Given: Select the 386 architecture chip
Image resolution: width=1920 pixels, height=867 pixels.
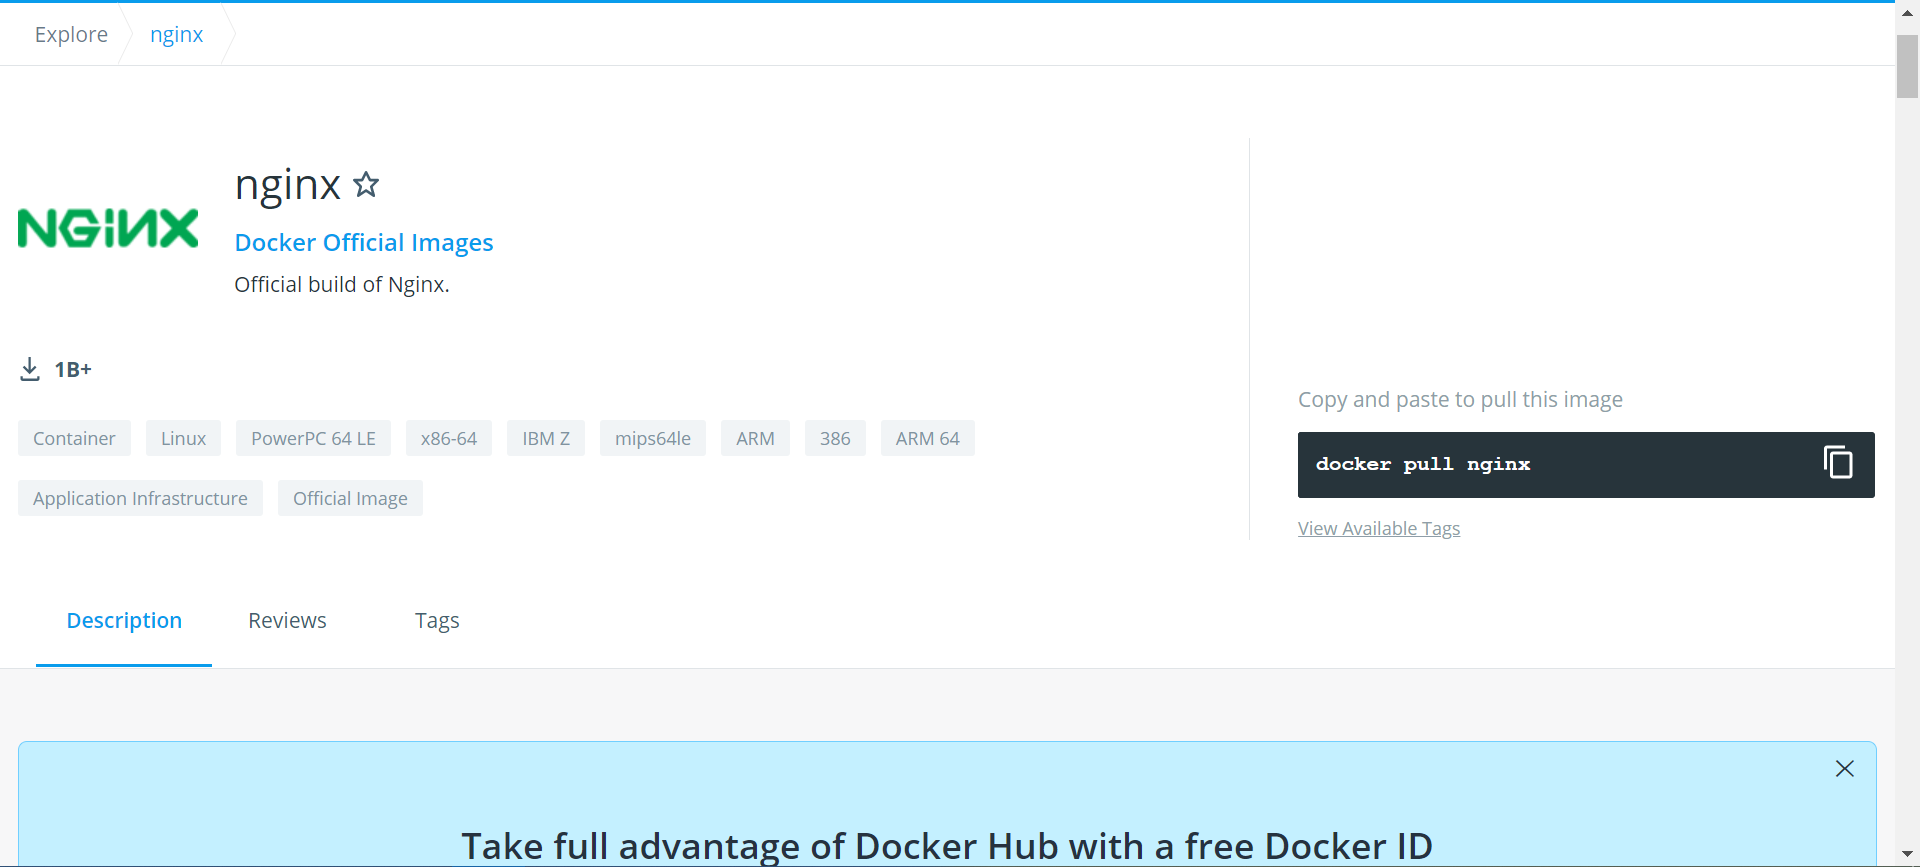Looking at the screenshot, I should coord(835,438).
